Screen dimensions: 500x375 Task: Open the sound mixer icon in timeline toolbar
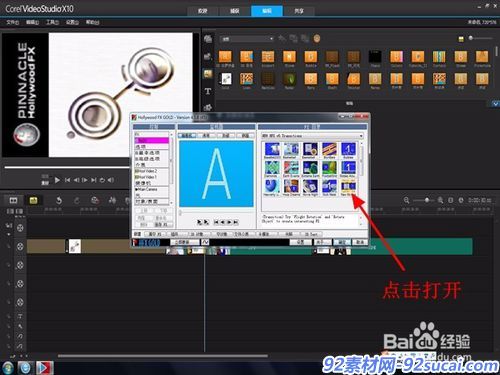coord(112,200)
